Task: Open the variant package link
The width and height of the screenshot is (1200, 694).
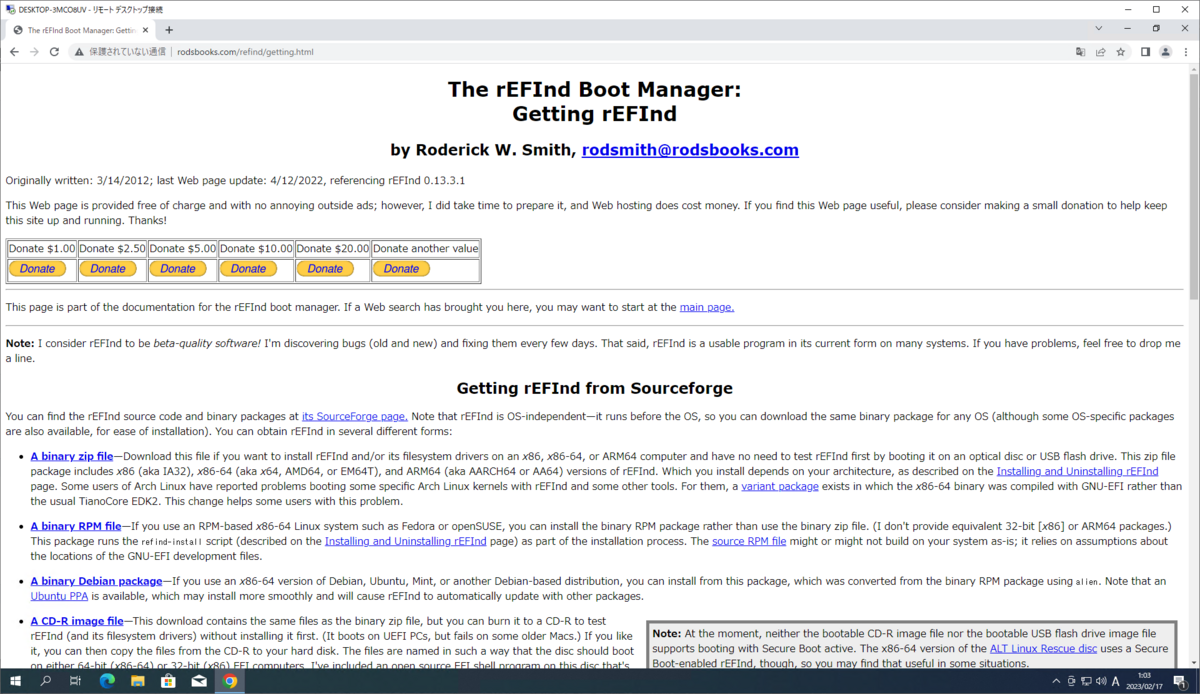Action: 779,486
